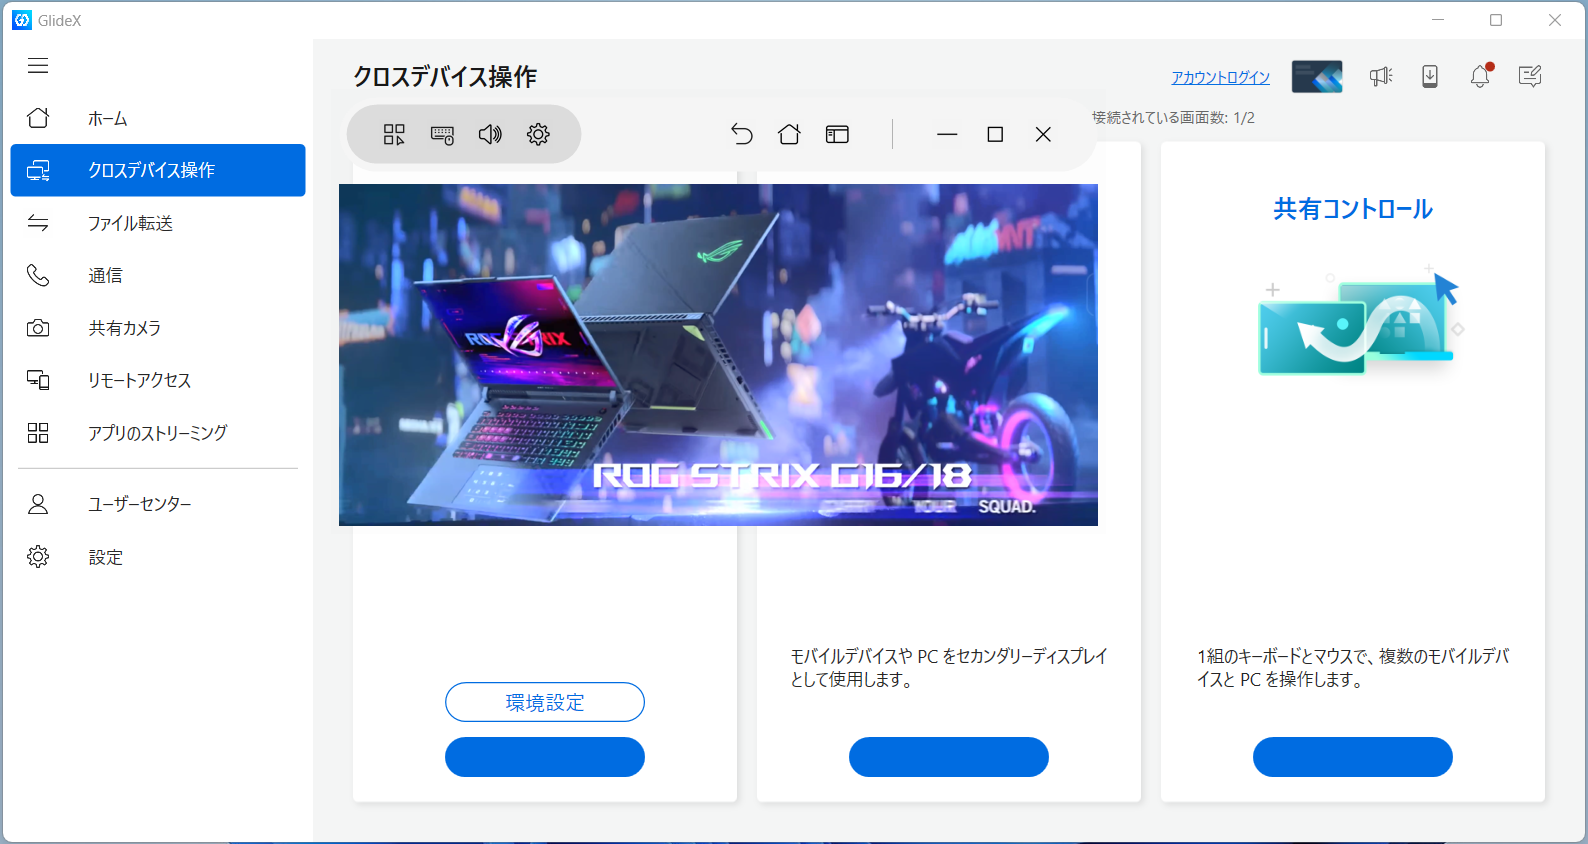Open the gear settings in floating toolbar
This screenshot has height=844, width=1588.
(x=538, y=135)
